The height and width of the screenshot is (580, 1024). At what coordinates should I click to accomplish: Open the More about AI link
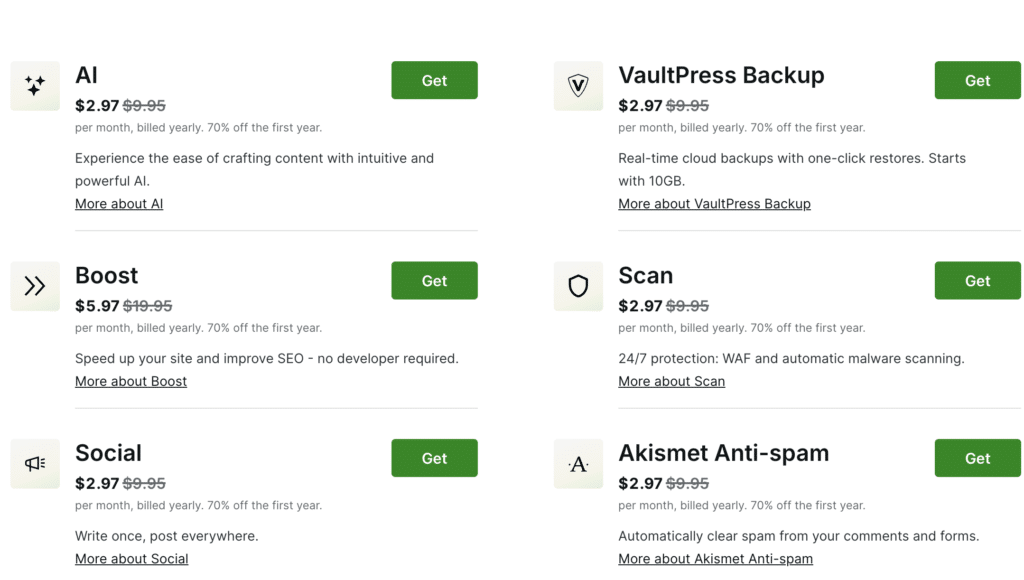tap(119, 203)
